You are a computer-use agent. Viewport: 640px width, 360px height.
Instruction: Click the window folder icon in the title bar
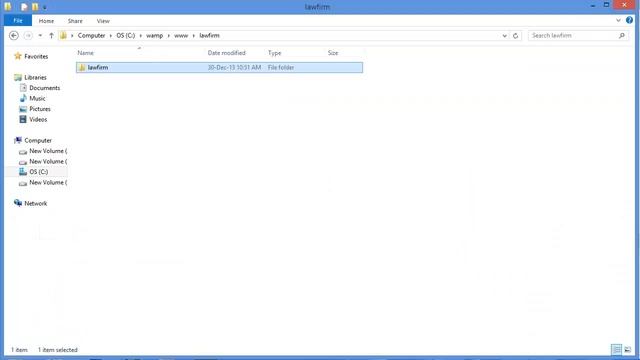[x=8, y=7]
